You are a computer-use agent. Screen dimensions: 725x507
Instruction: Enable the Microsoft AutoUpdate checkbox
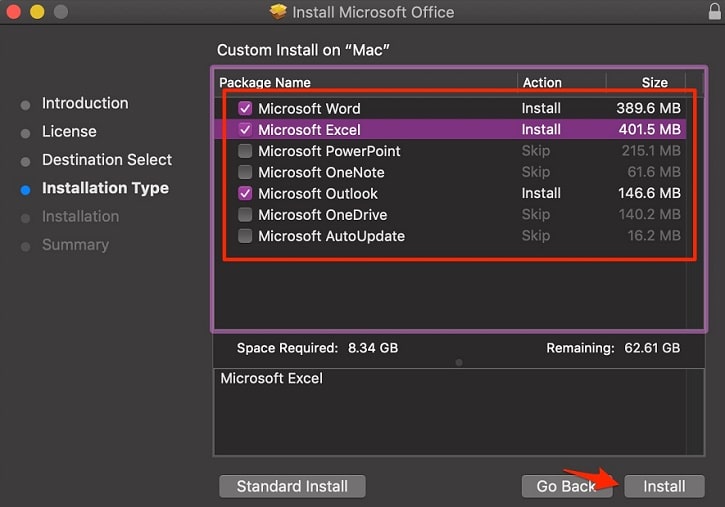pos(245,236)
